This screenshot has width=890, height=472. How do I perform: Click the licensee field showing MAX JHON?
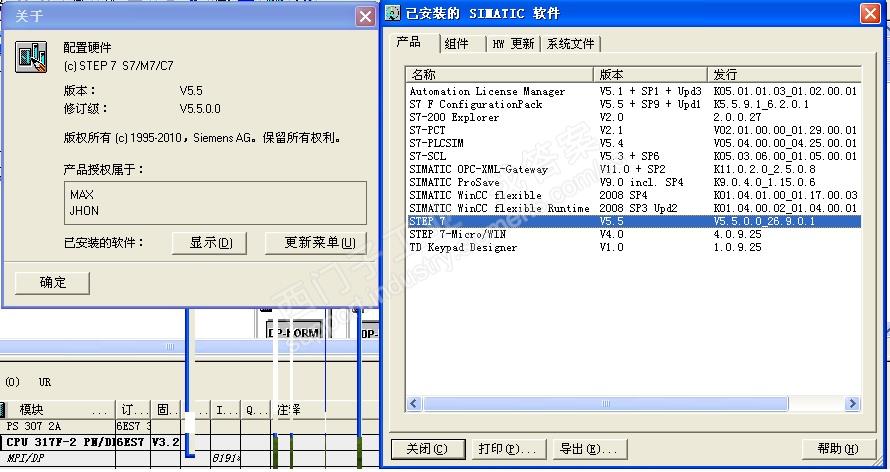pyautogui.click(x=215, y=203)
